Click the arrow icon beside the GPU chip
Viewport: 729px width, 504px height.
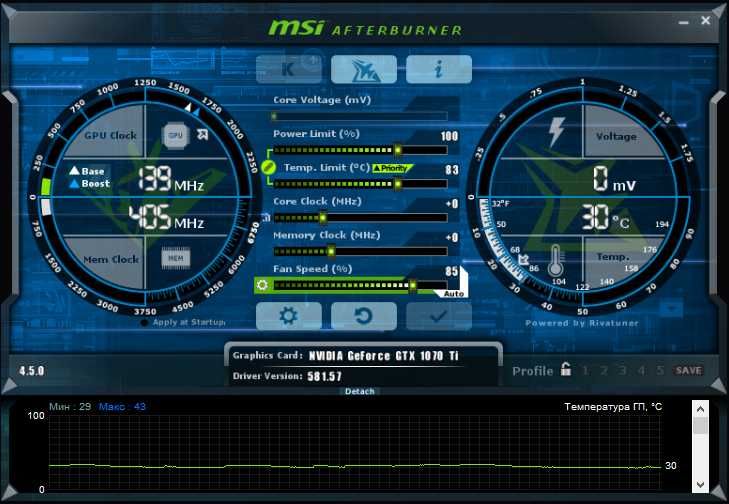point(202,135)
